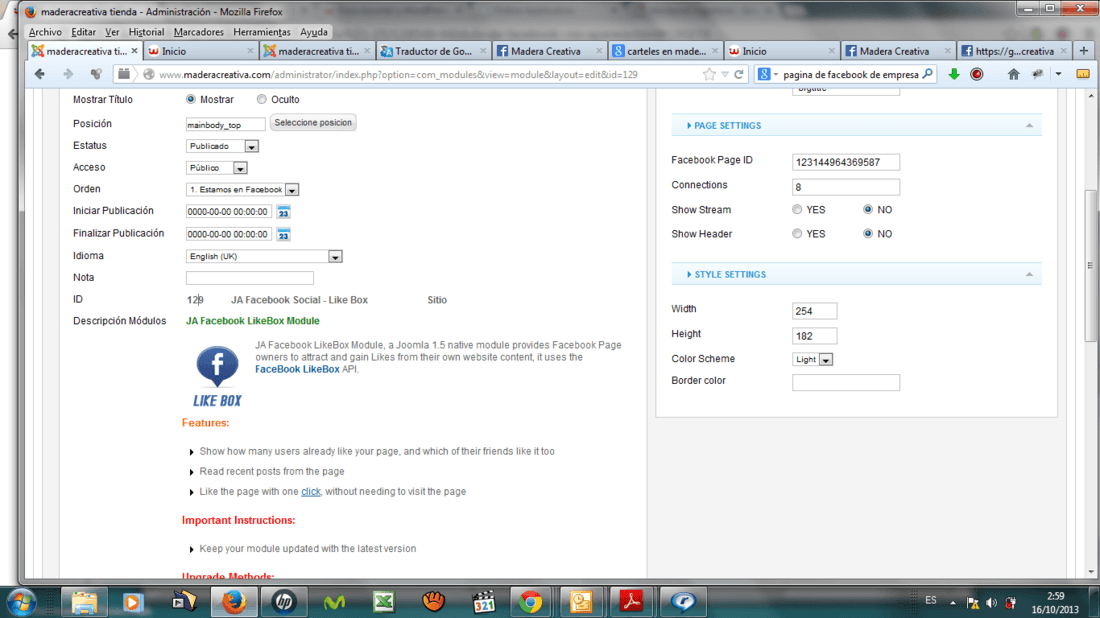Follow the FaceBook LikeBox link
The image size is (1100, 618).
tap(297, 369)
